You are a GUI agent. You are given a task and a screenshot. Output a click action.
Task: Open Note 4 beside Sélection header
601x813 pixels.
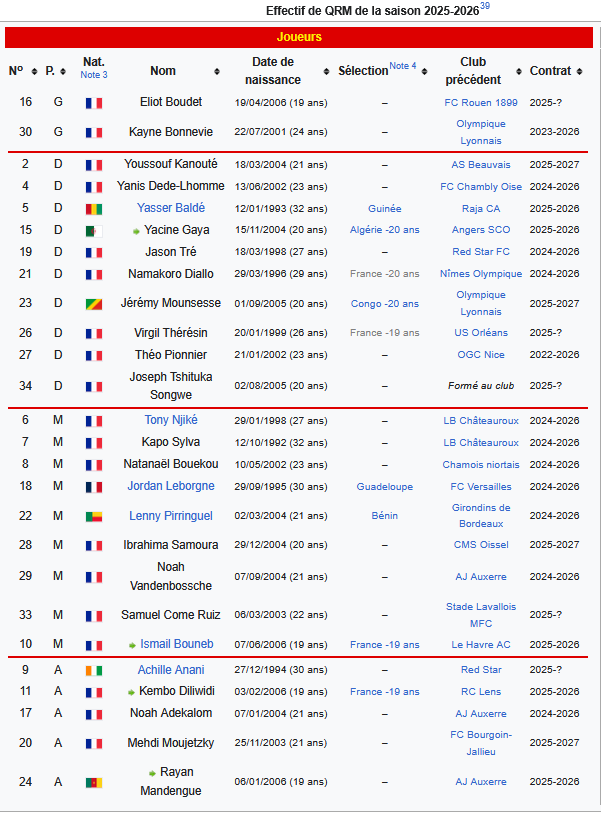point(402,66)
